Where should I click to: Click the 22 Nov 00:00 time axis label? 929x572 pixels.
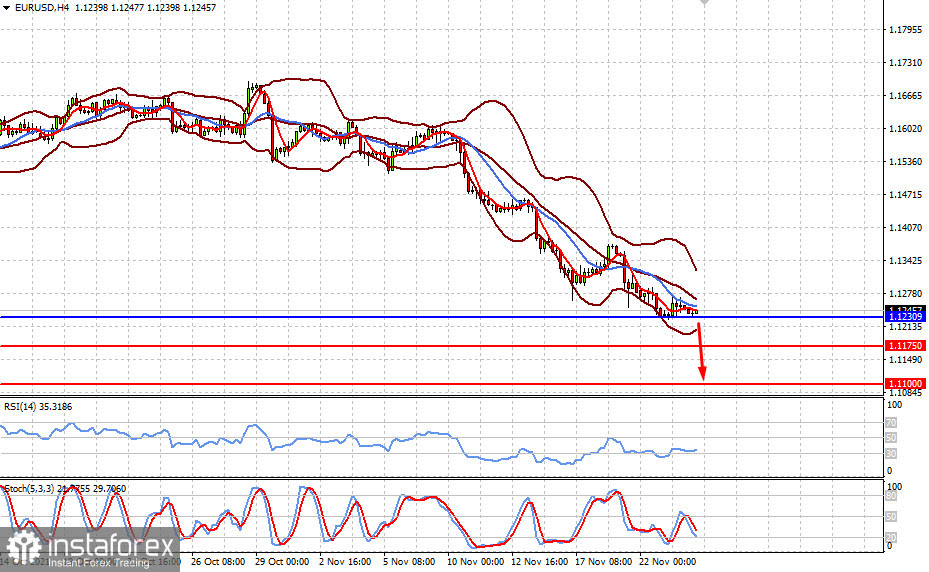point(668,562)
